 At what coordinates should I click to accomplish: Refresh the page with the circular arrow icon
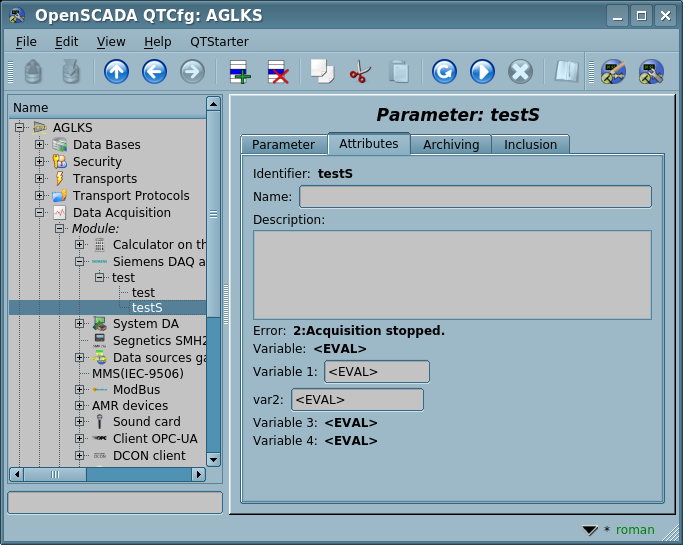[444, 72]
